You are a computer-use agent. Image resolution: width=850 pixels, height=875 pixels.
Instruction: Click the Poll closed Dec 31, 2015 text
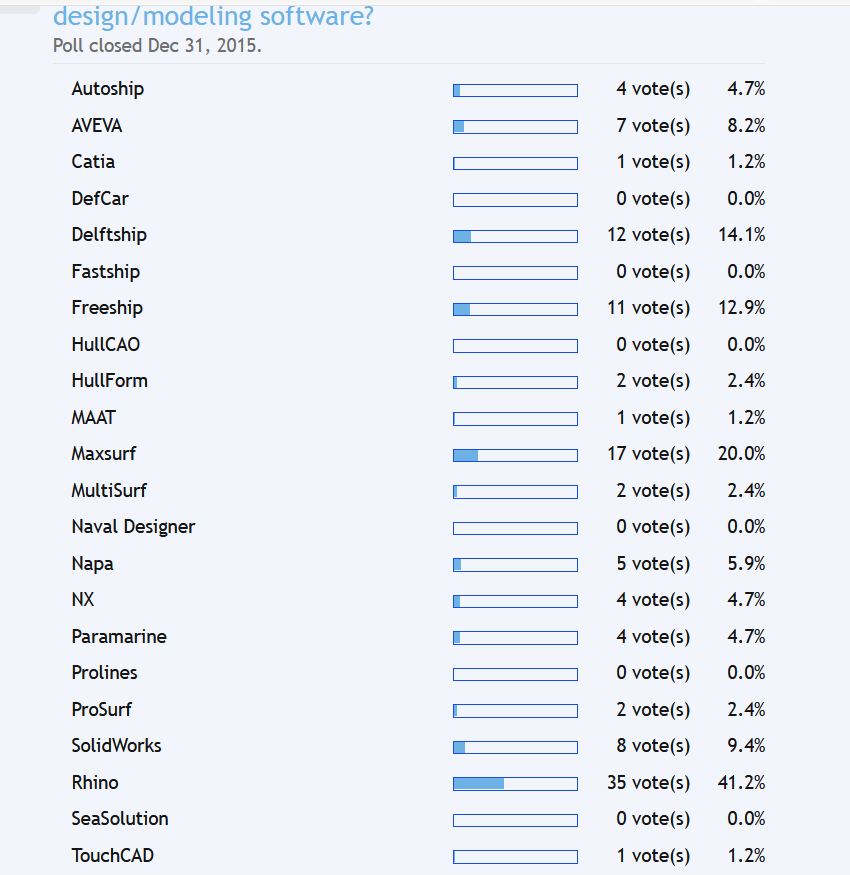point(157,46)
